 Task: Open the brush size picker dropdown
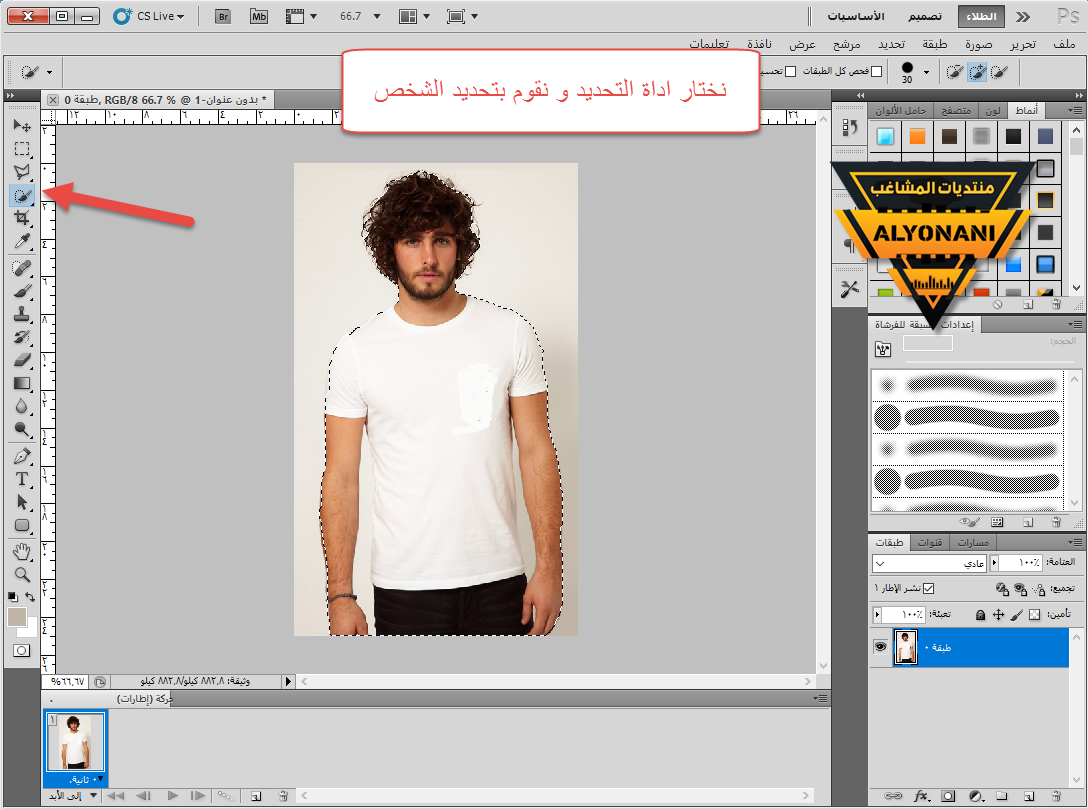coord(926,72)
